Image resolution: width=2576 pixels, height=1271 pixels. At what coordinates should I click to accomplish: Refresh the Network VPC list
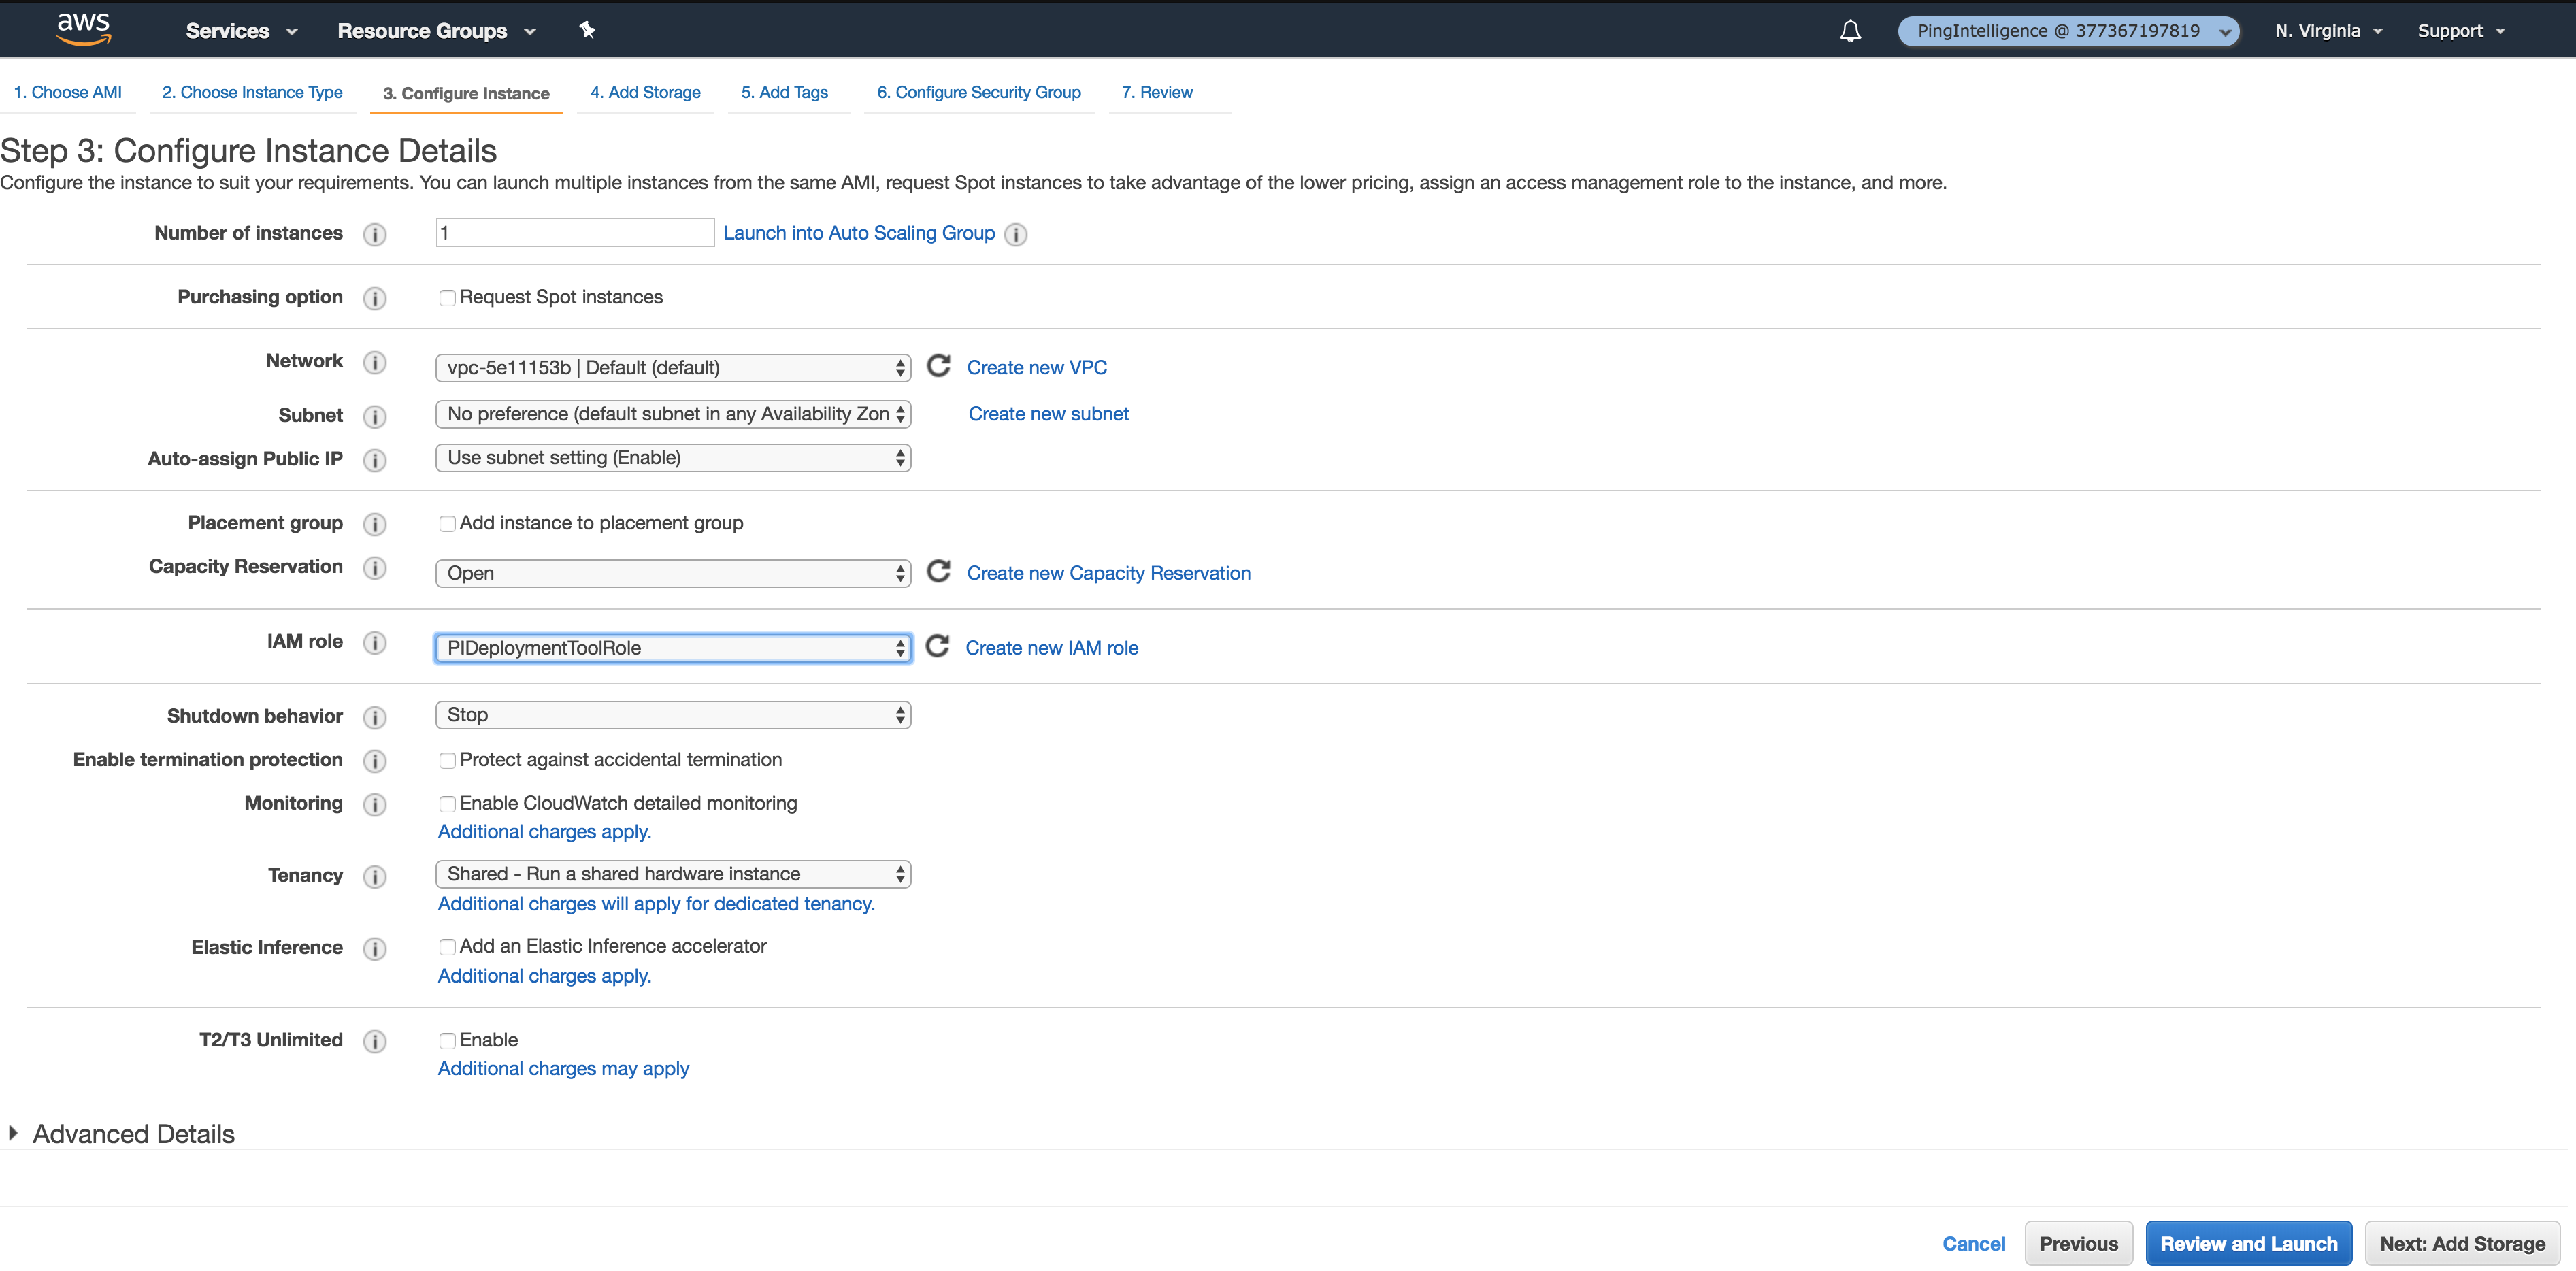coord(938,366)
